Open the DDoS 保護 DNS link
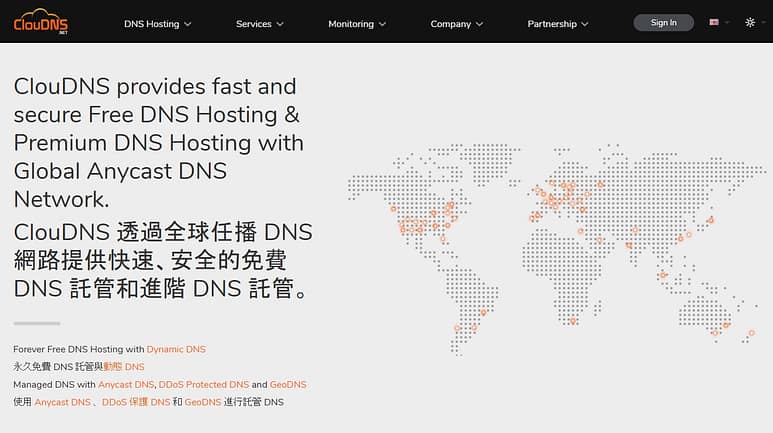 click(x=136, y=402)
